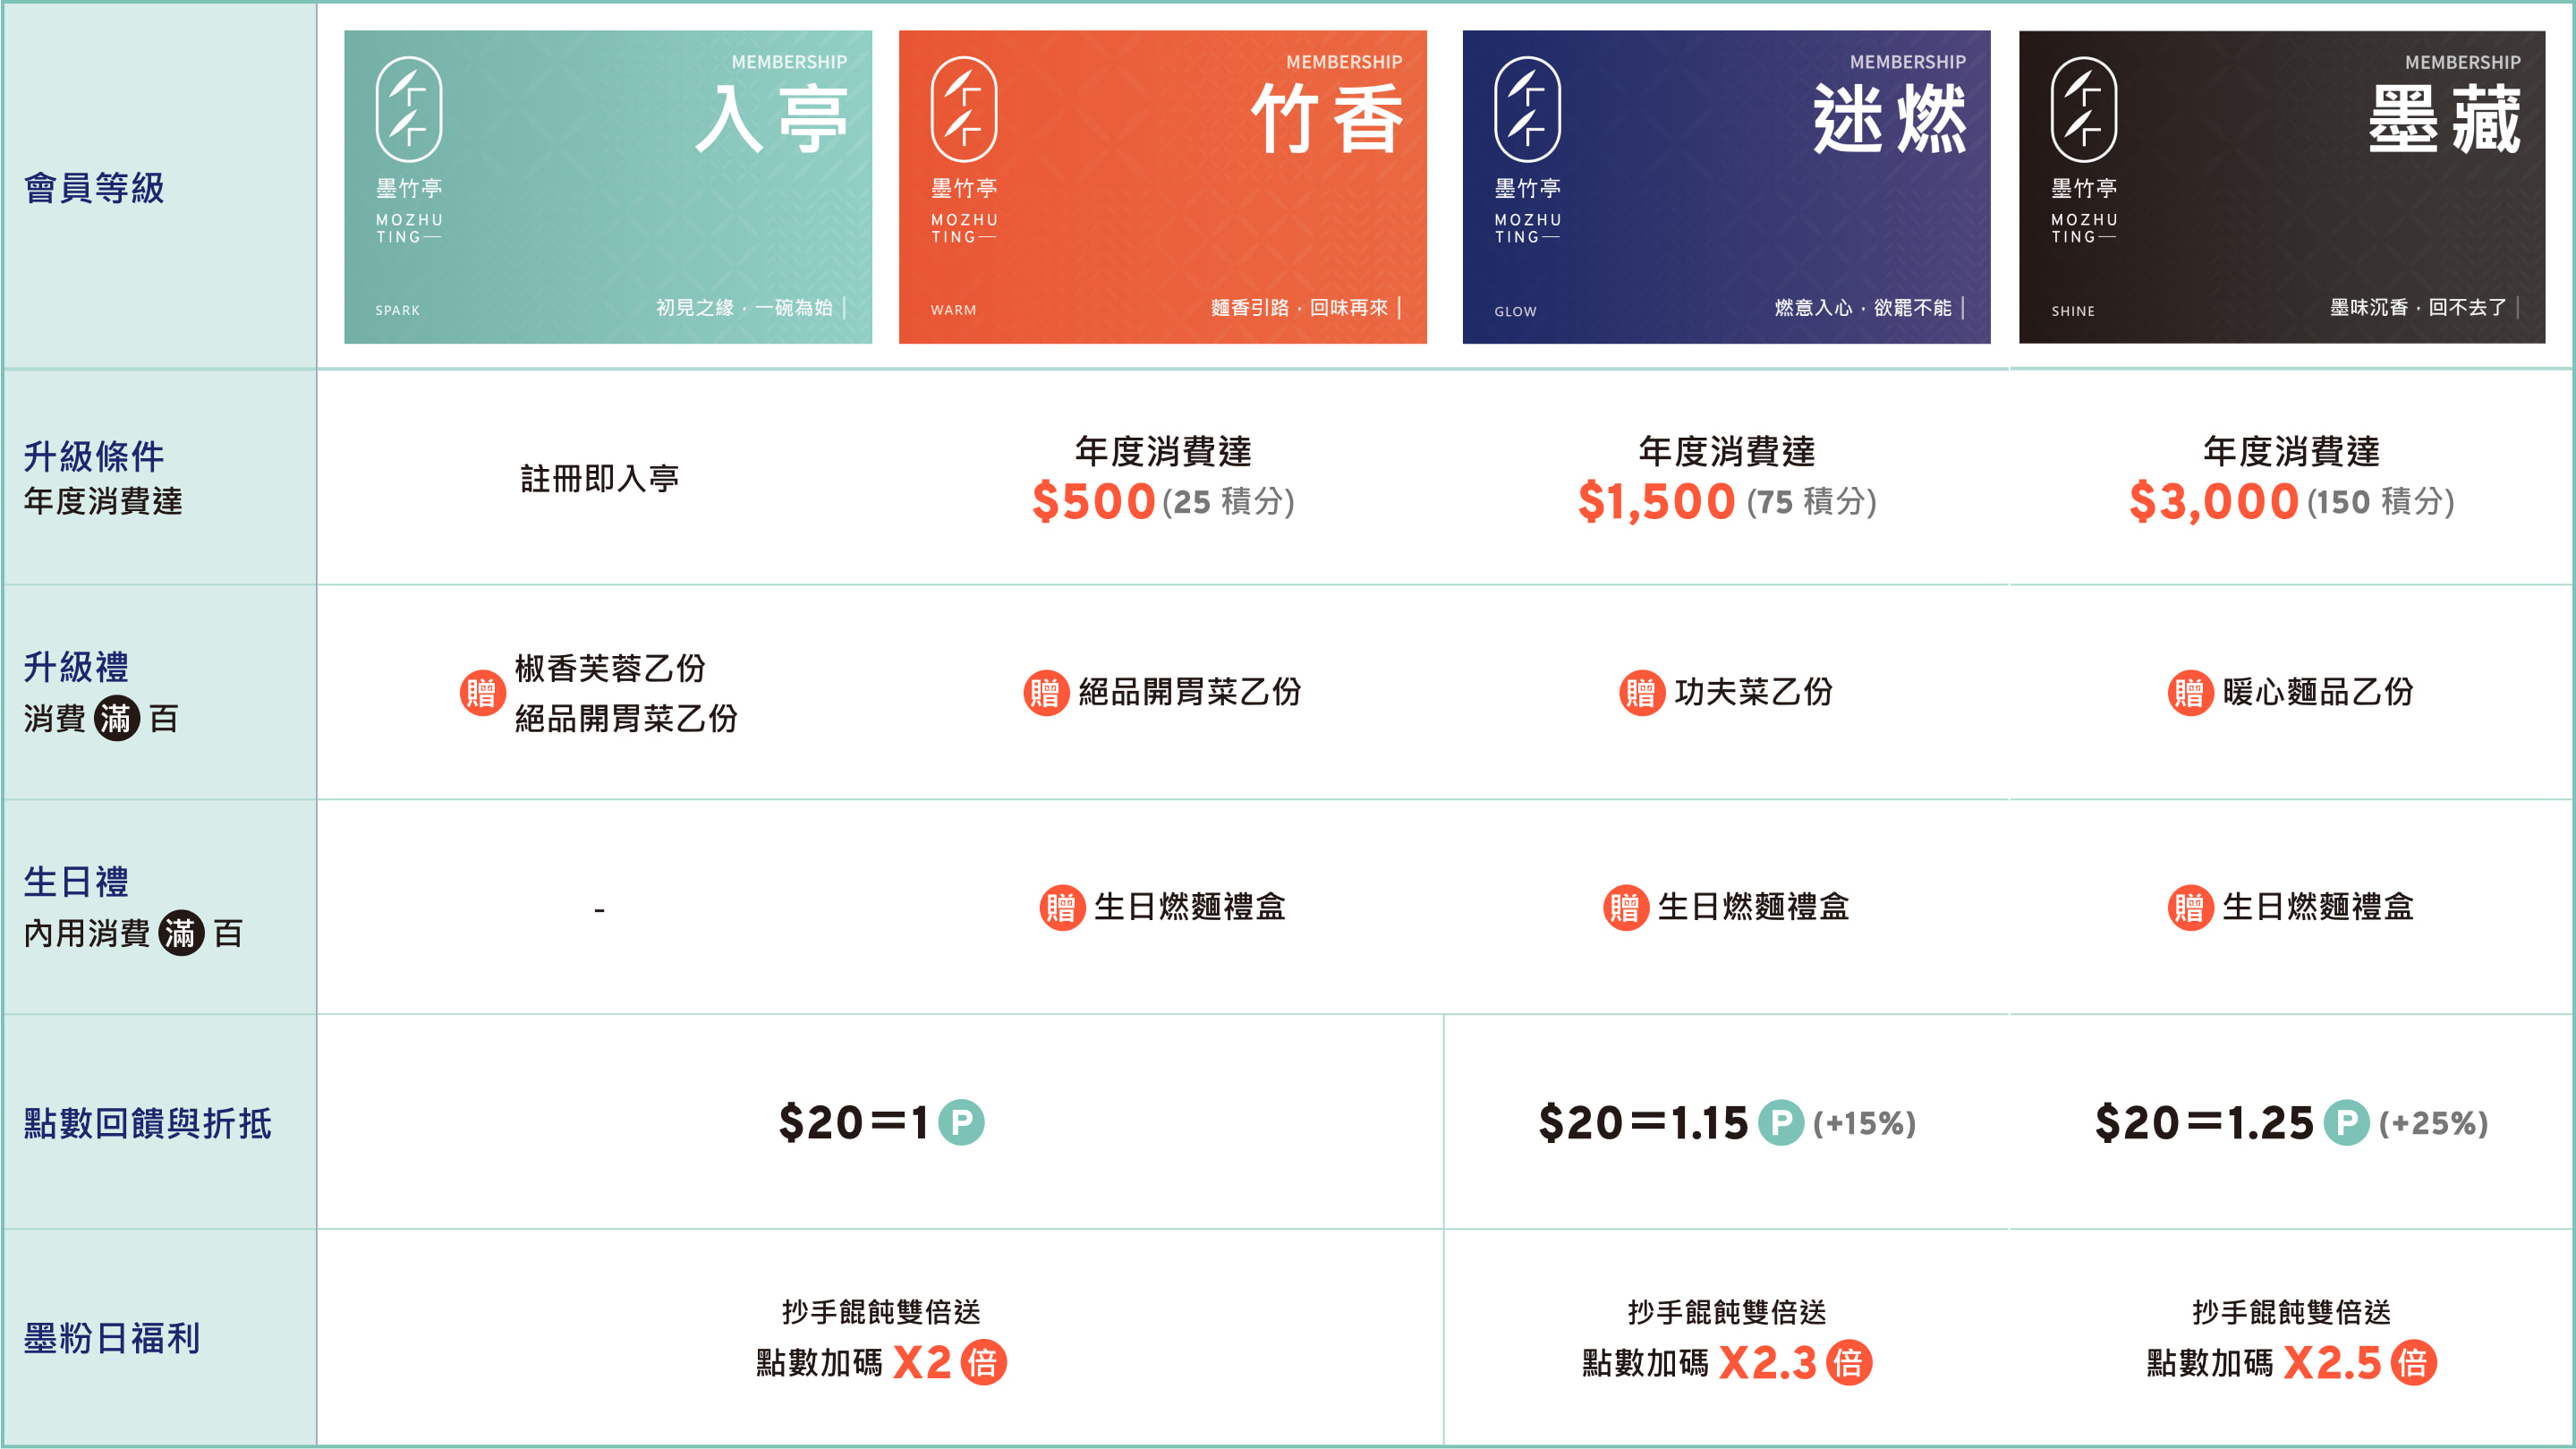Click the 註冊即入亭 text
The width and height of the screenshot is (2576, 1449).
(599, 478)
